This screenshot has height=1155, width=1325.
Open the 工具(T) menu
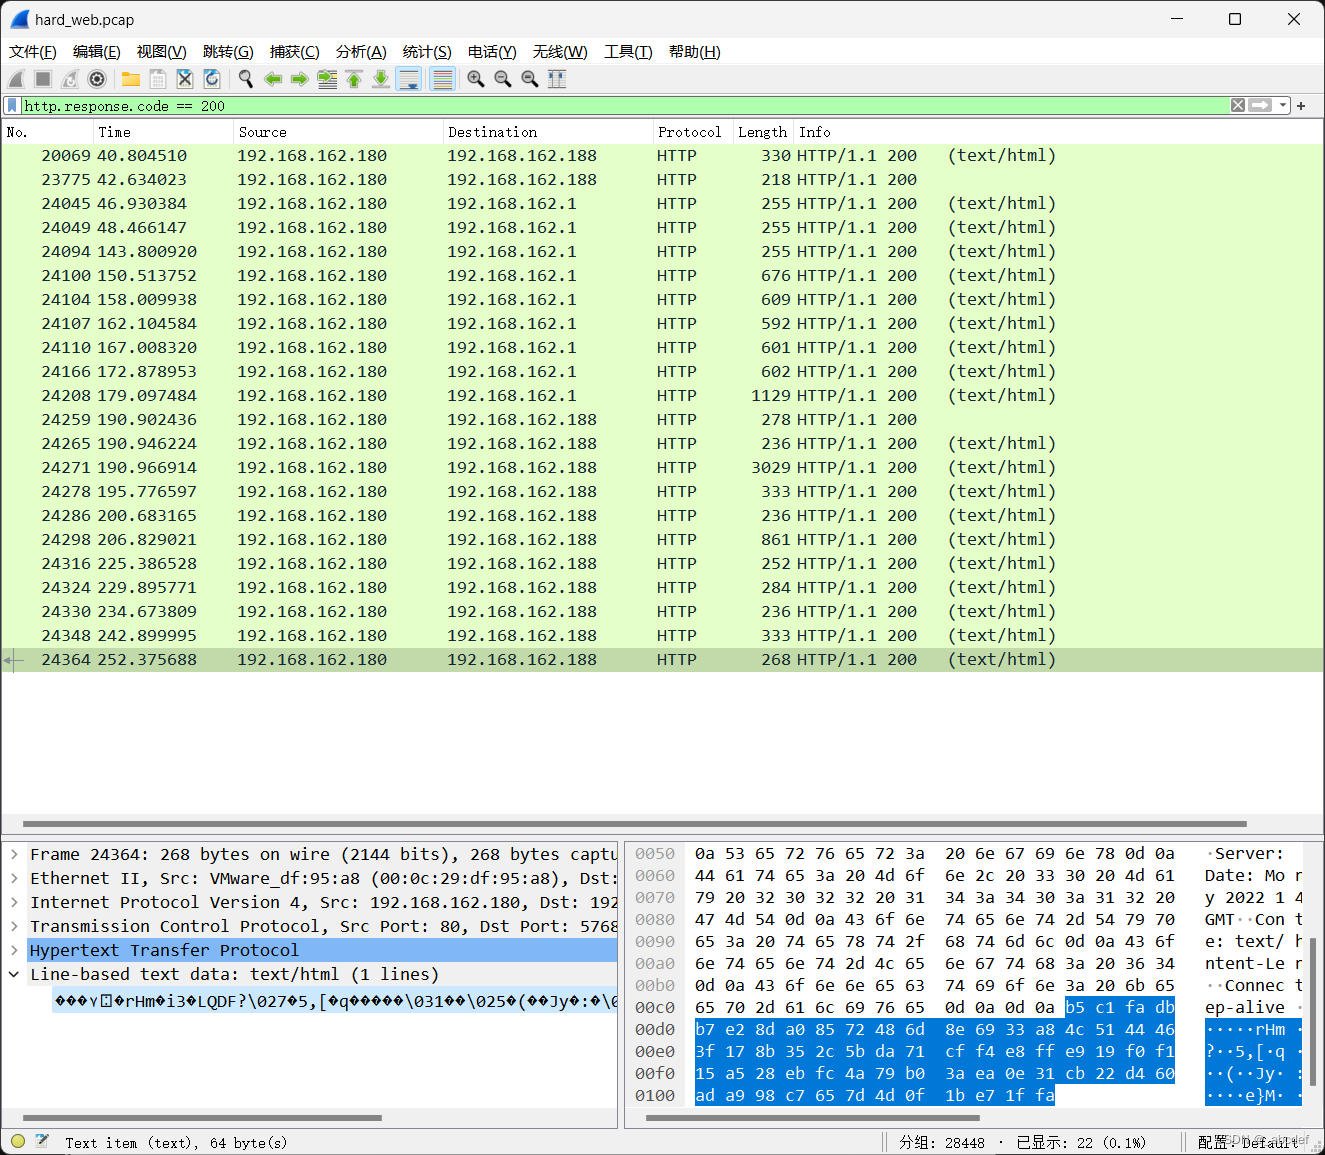click(628, 52)
